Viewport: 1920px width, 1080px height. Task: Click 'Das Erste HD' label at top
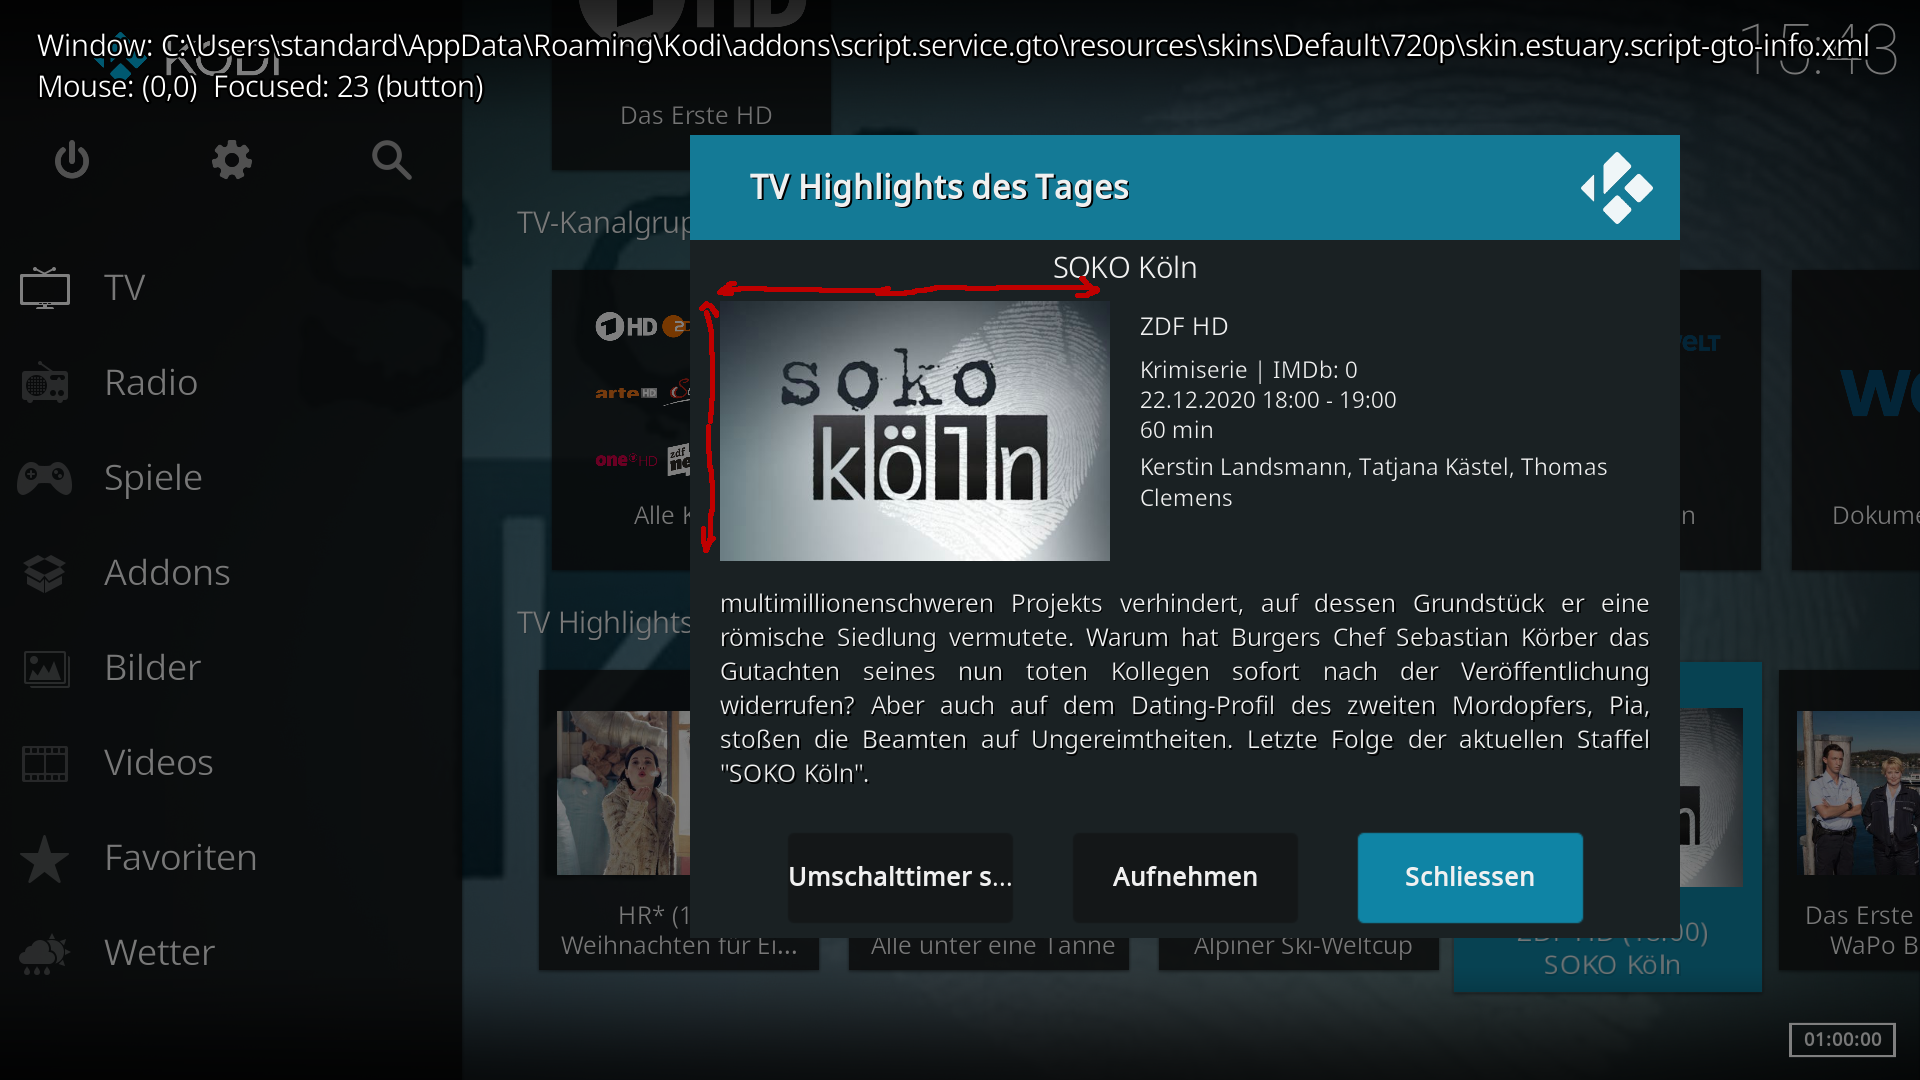pos(696,116)
